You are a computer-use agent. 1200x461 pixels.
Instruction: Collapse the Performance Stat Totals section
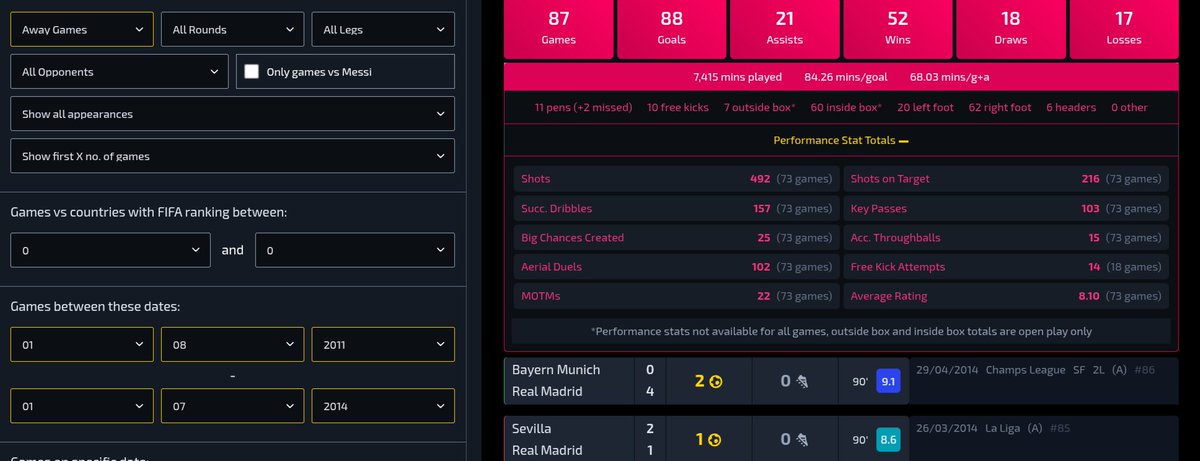coord(841,141)
